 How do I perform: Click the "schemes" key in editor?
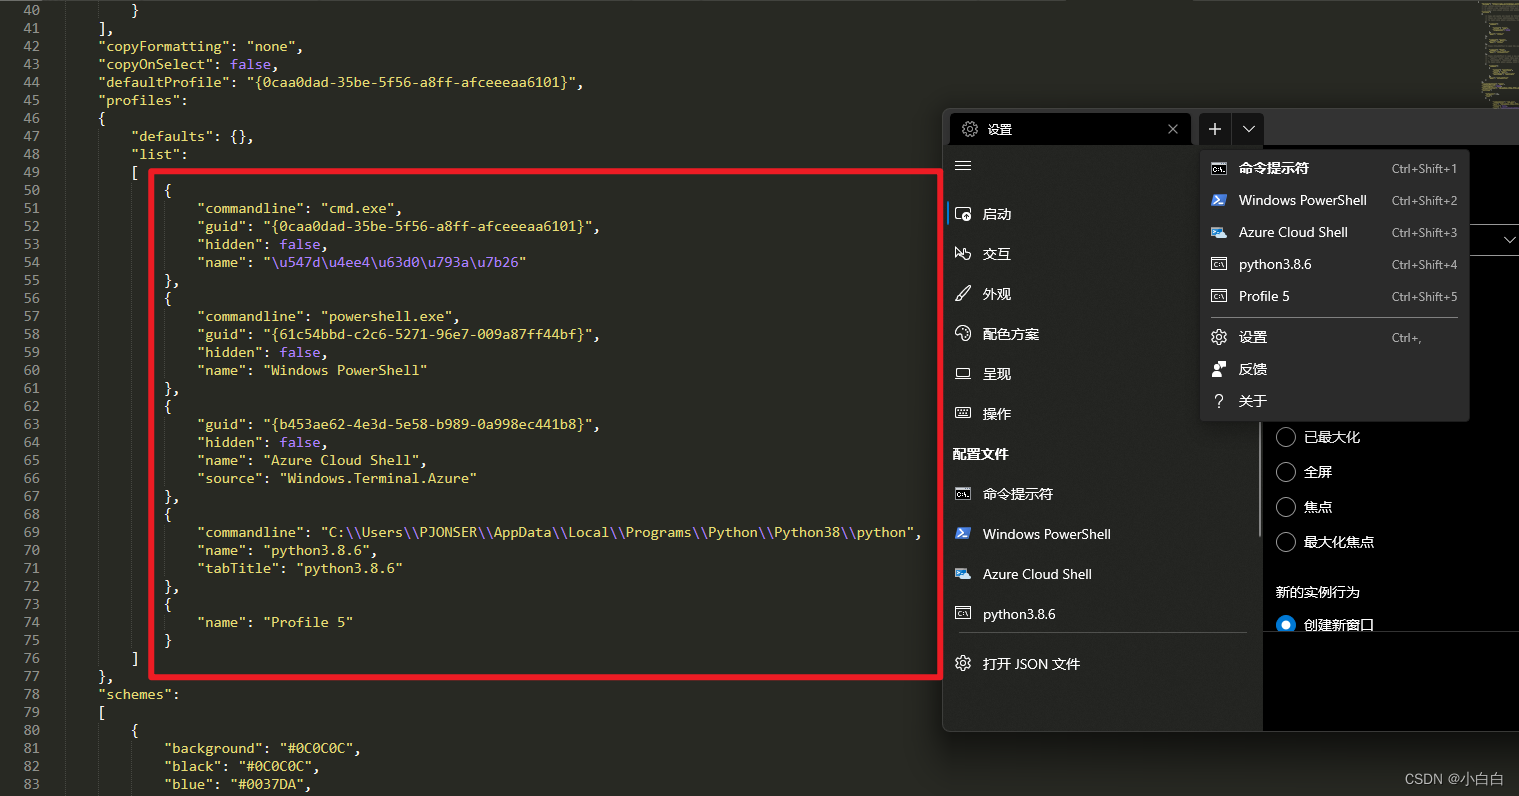(x=135, y=694)
